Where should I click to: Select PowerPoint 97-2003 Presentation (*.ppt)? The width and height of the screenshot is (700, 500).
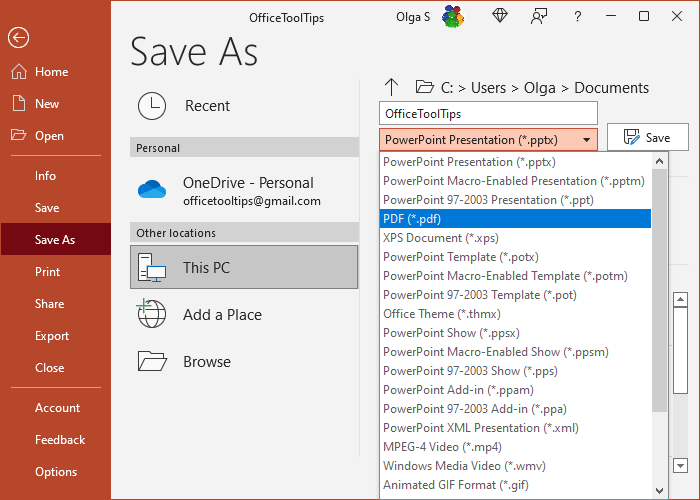pyautogui.click(x=515, y=200)
